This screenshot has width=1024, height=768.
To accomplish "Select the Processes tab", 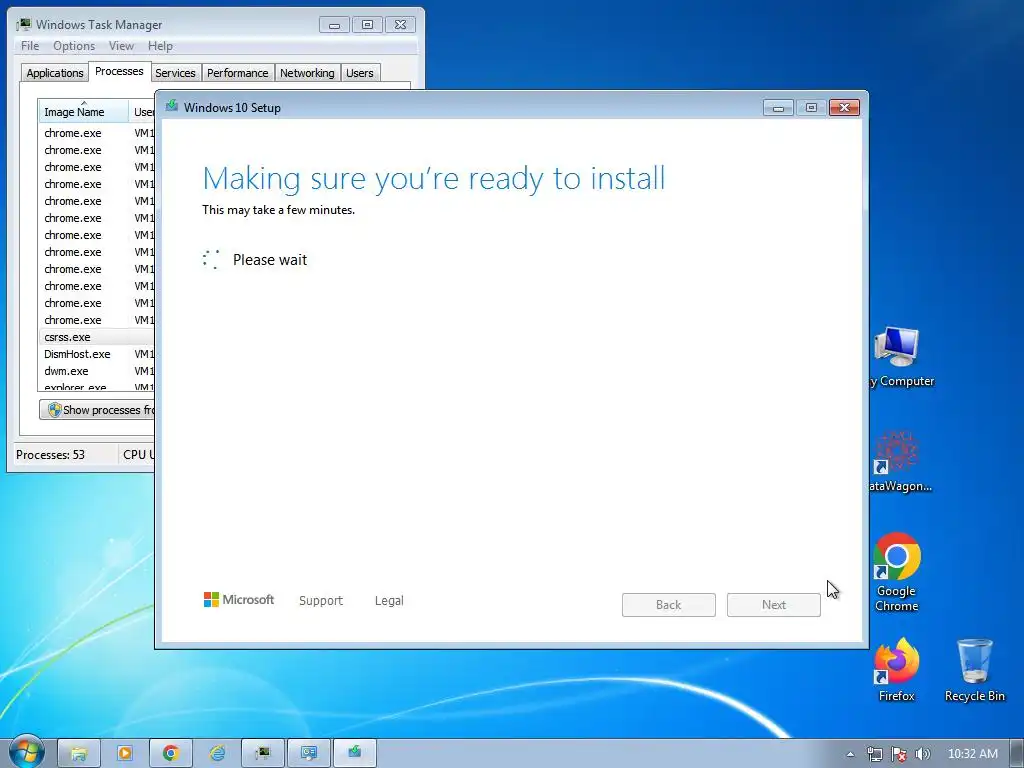I will click(x=119, y=71).
